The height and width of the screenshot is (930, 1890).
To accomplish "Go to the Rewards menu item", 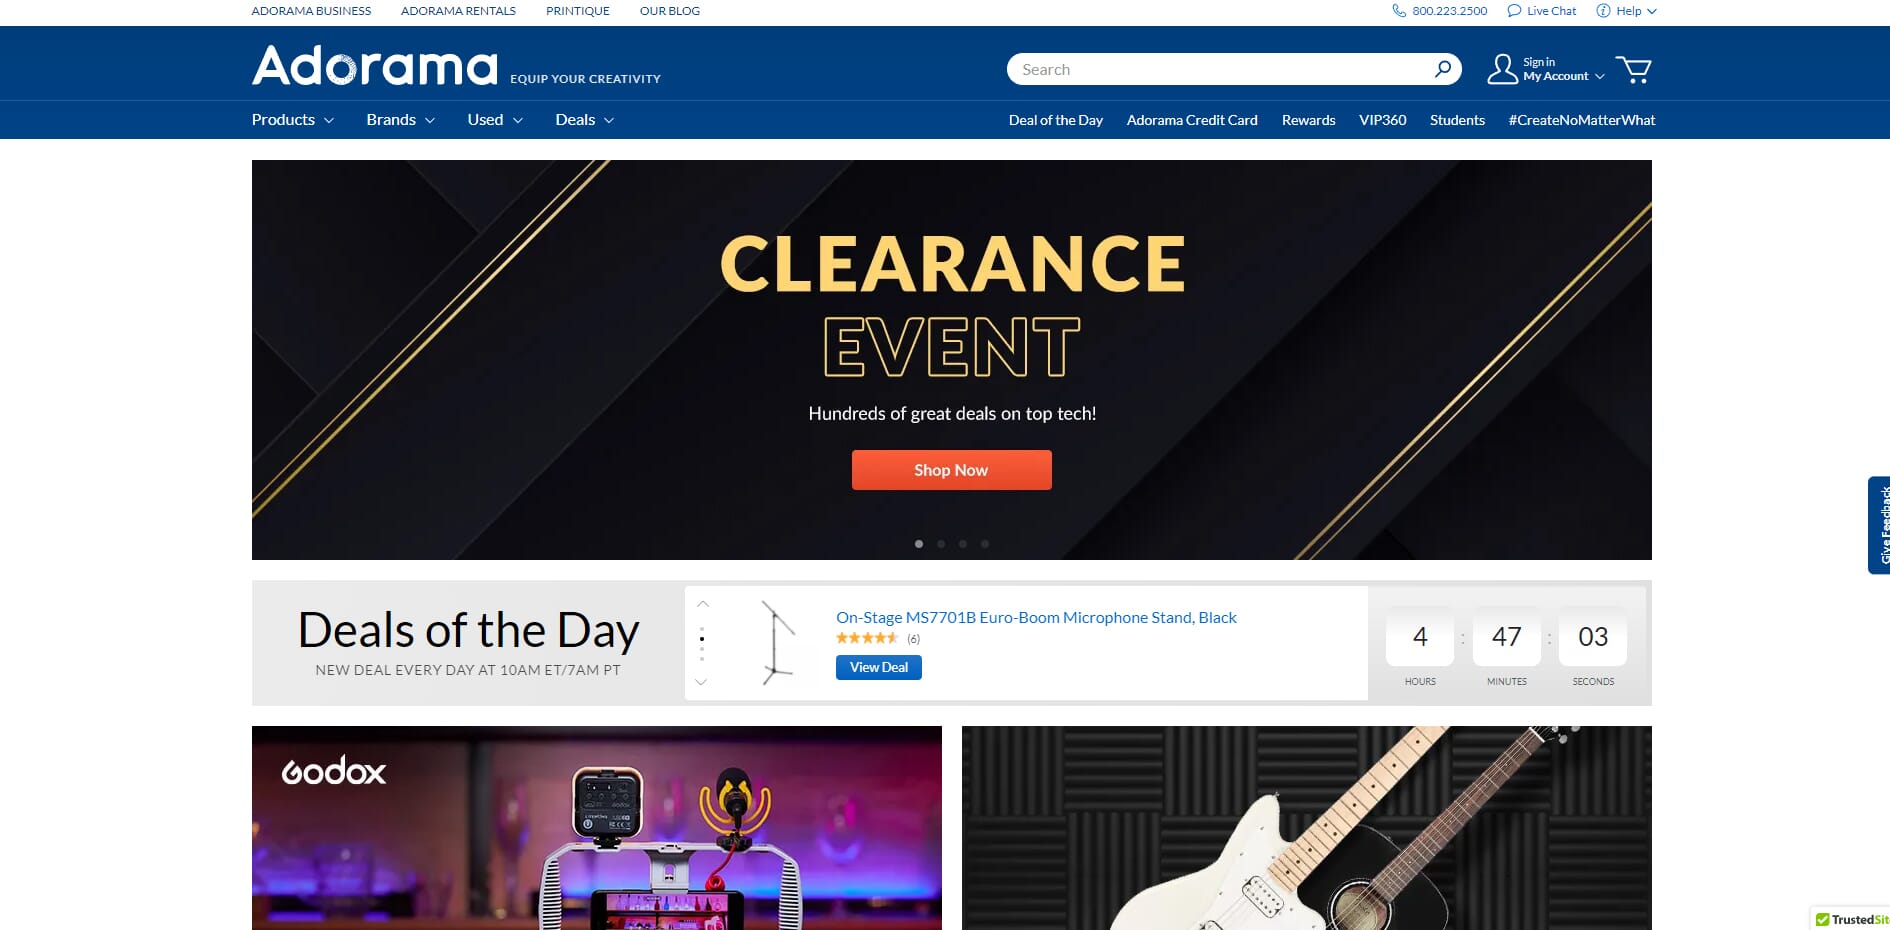I will click(x=1308, y=120).
